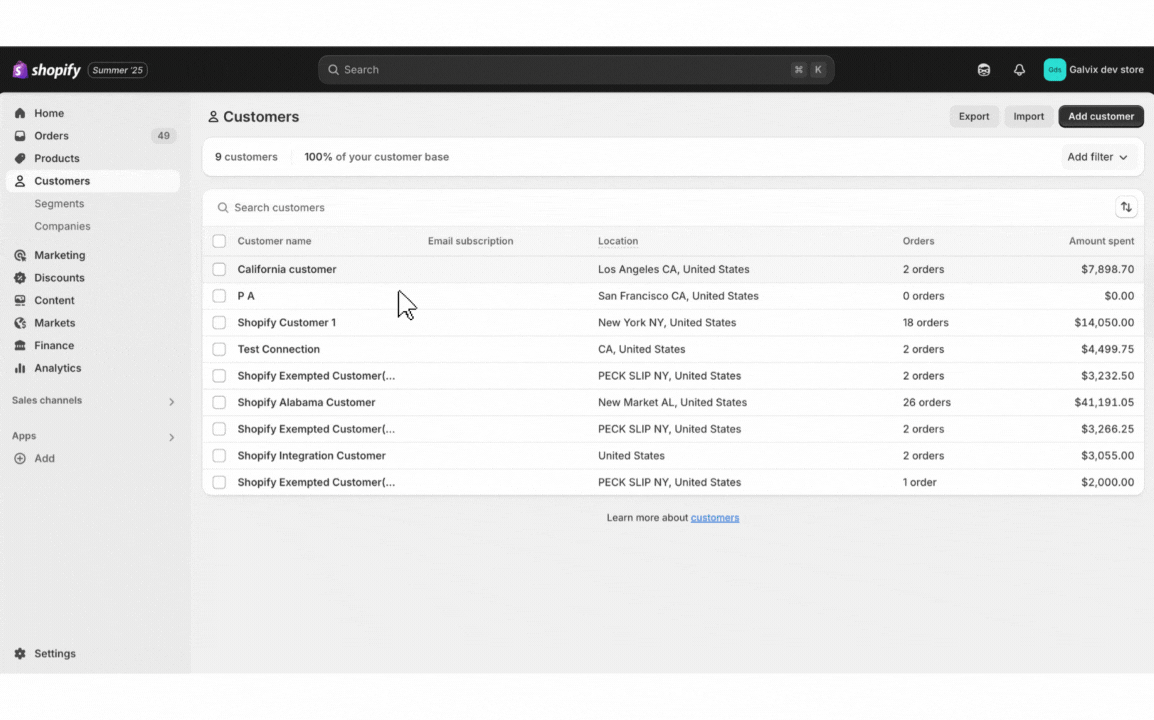This screenshot has height=720, width=1154.
Task: Check the California customer row checkbox
Action: 219,269
